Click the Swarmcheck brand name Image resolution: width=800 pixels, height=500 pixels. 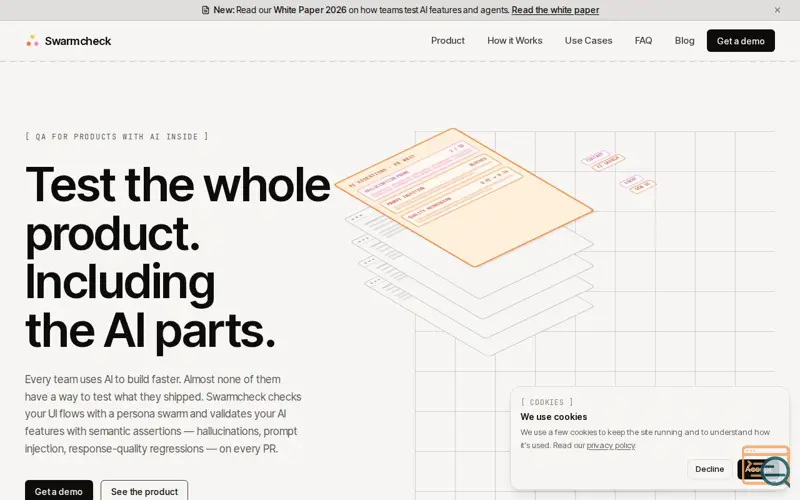click(78, 41)
